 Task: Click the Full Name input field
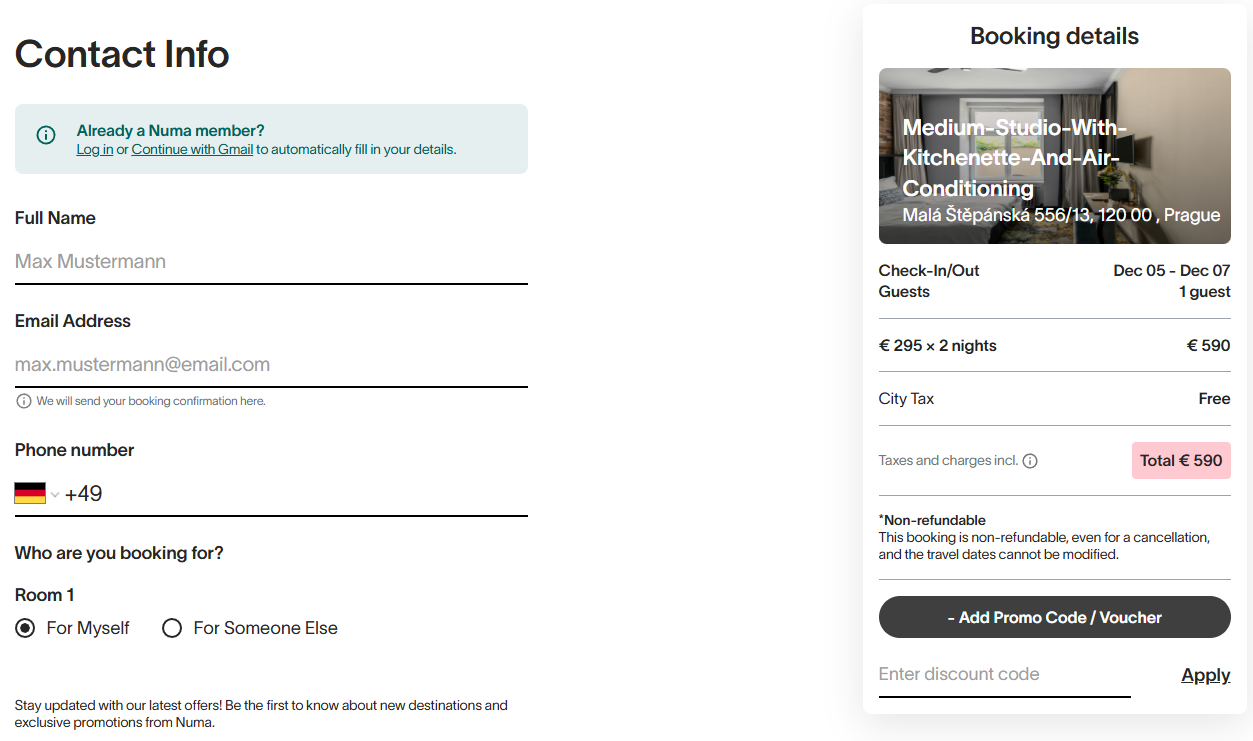(270, 262)
